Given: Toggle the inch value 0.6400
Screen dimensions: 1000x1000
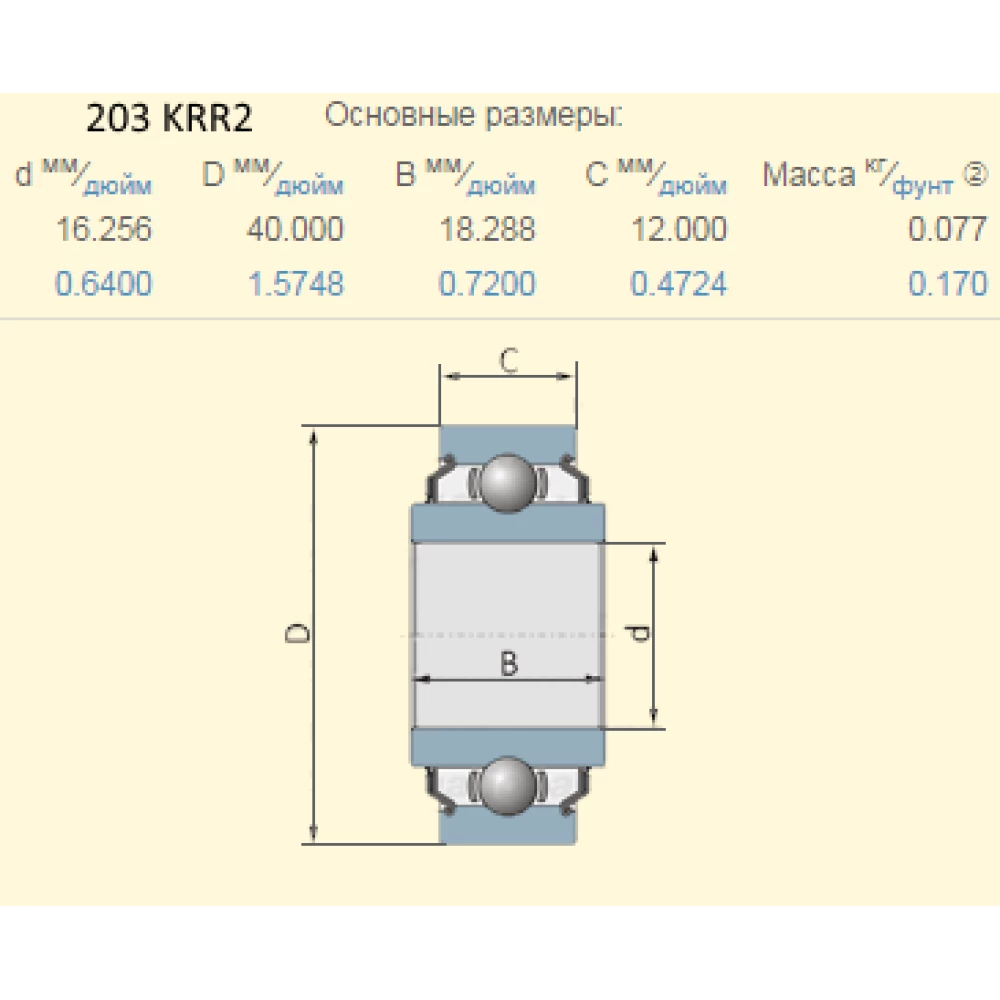Looking at the screenshot, I should tap(103, 284).
